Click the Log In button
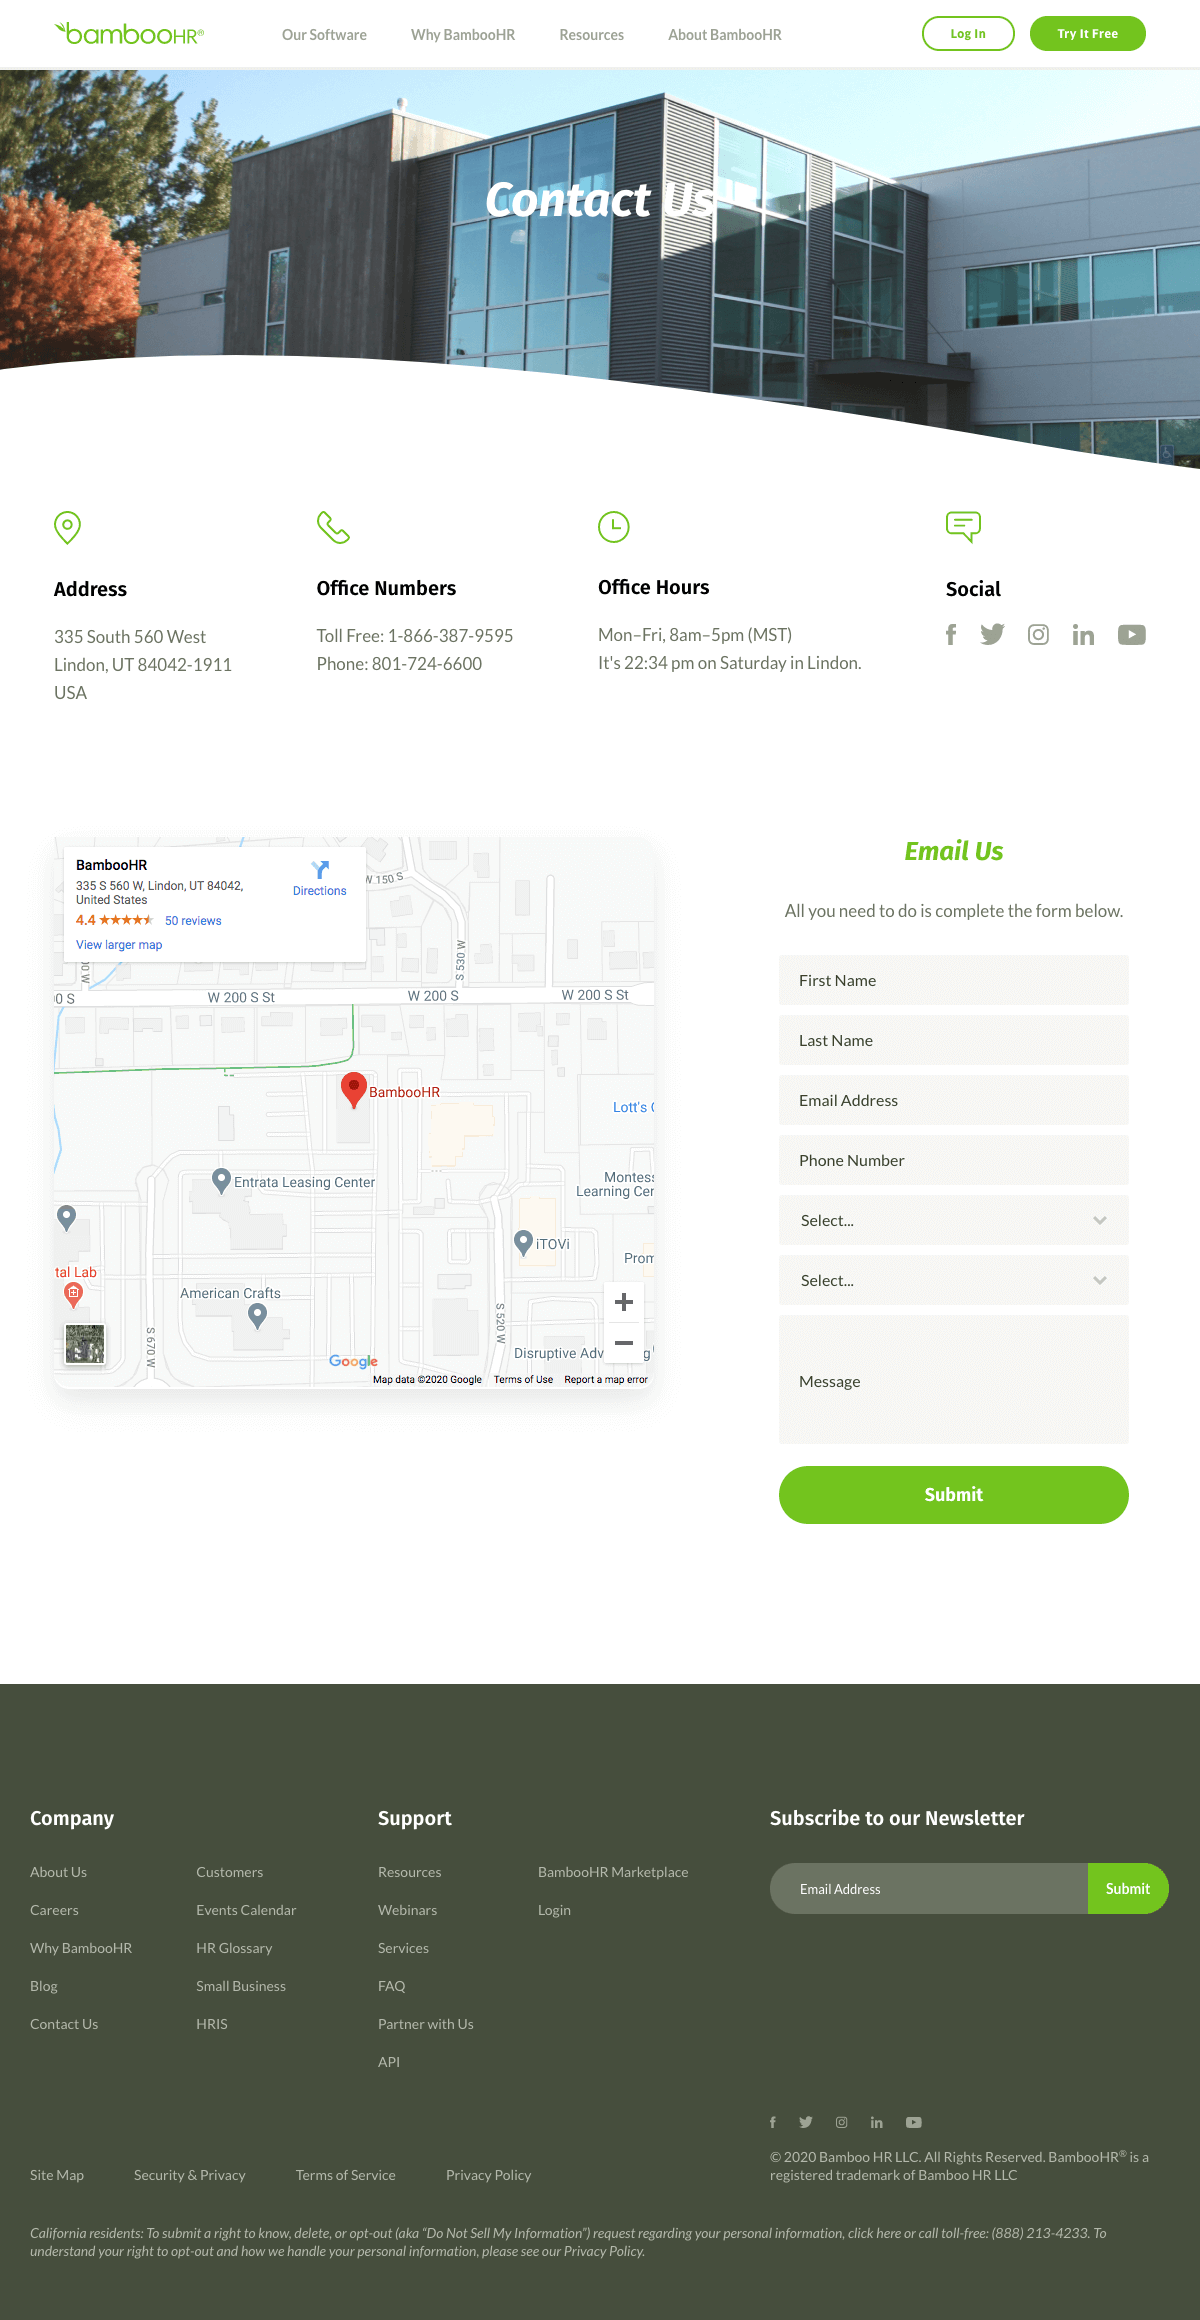The width and height of the screenshot is (1200, 2320). pos(968,34)
